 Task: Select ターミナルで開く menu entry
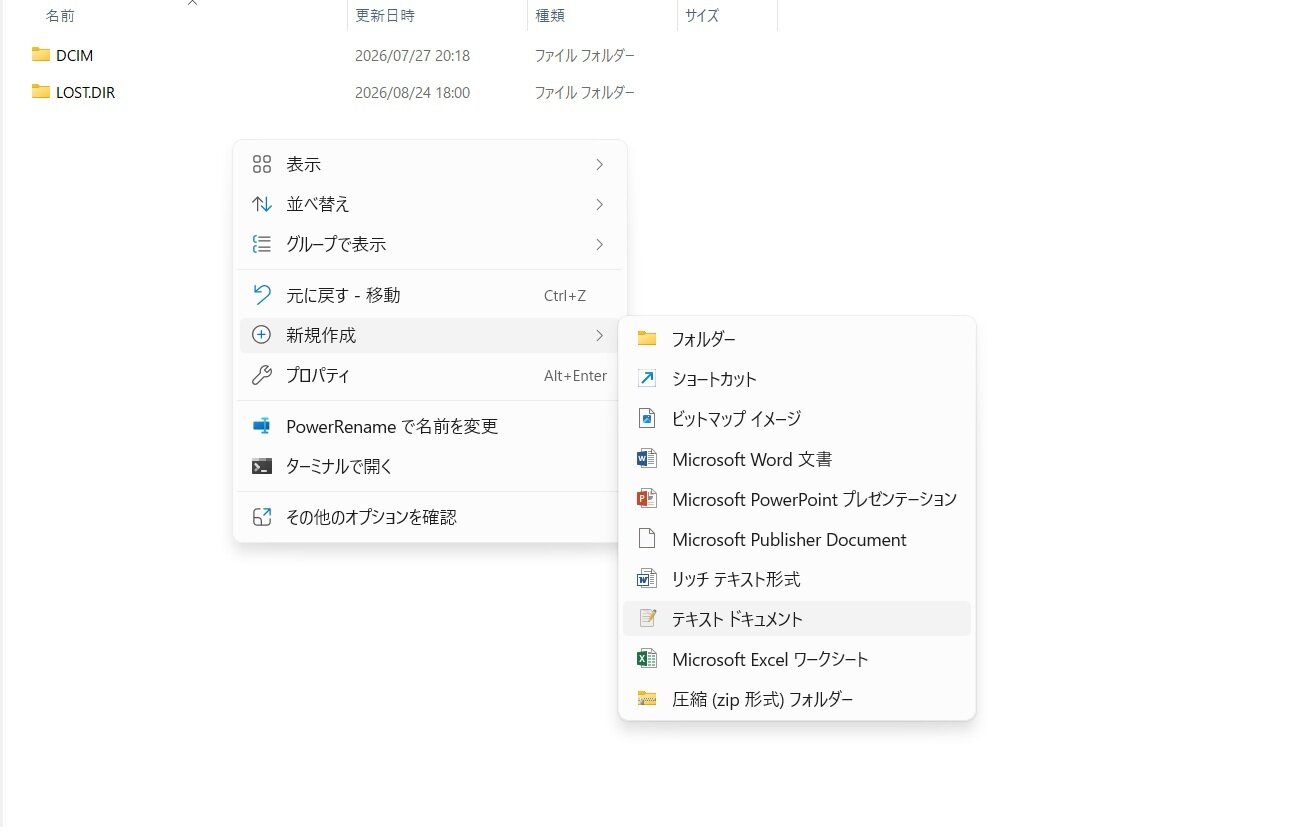click(x=430, y=466)
